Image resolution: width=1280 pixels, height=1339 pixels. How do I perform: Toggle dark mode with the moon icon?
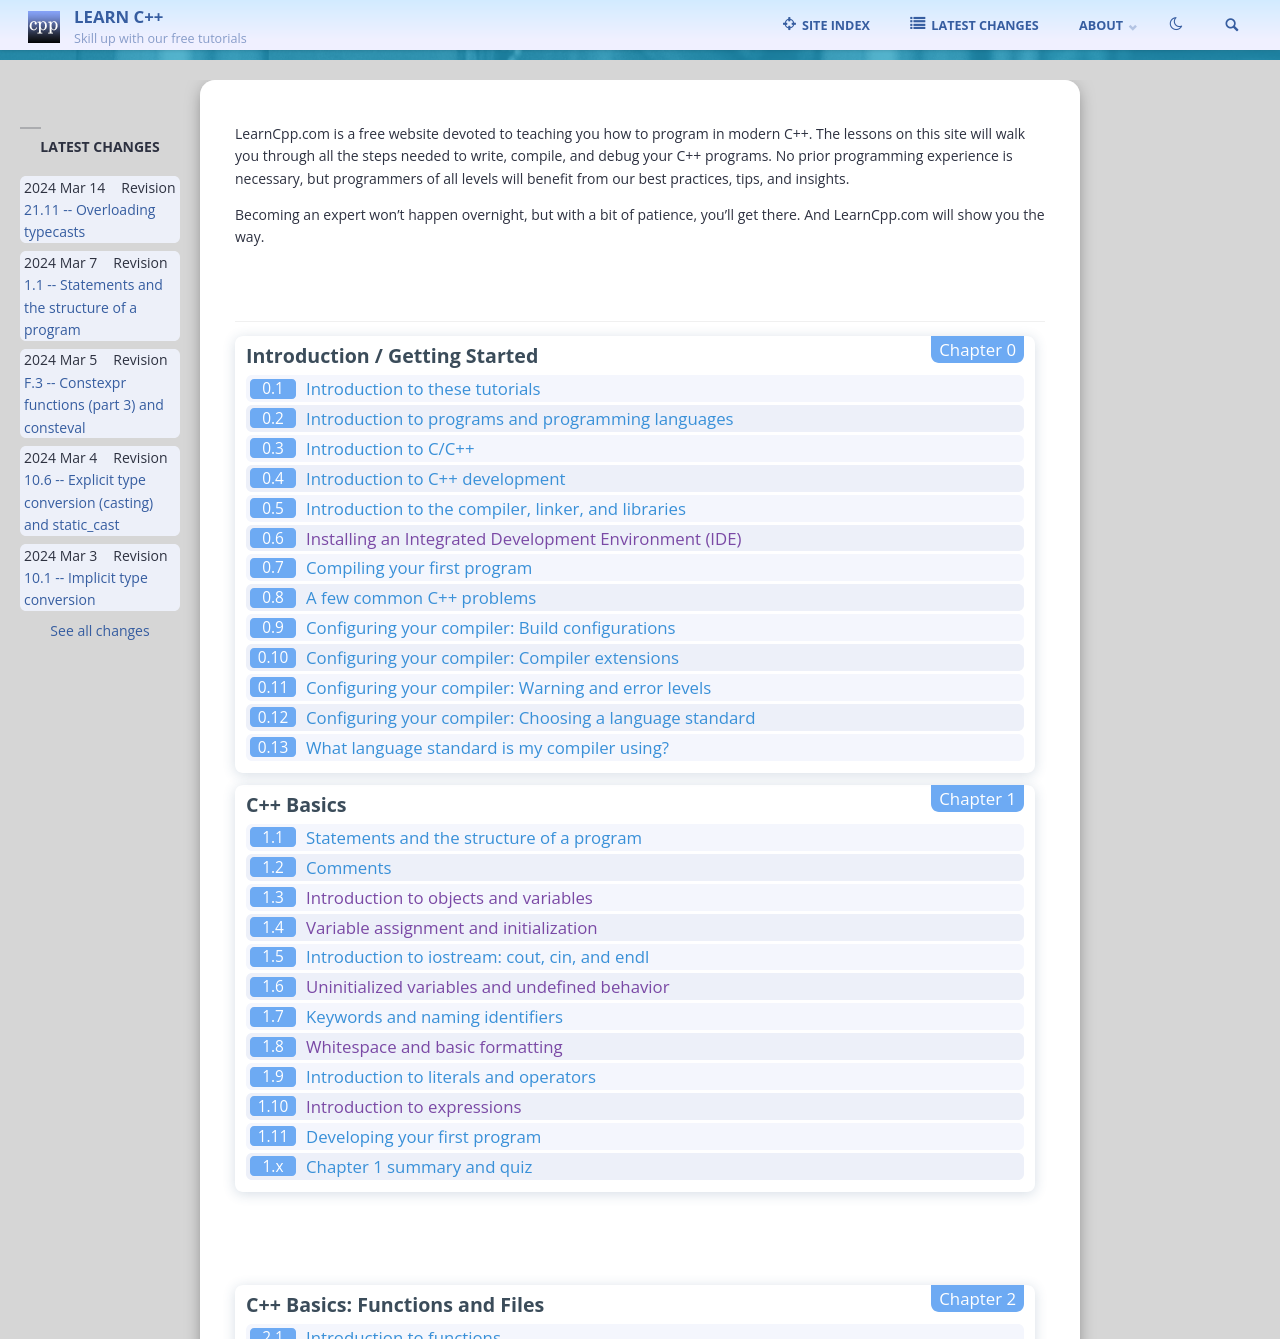click(1176, 24)
